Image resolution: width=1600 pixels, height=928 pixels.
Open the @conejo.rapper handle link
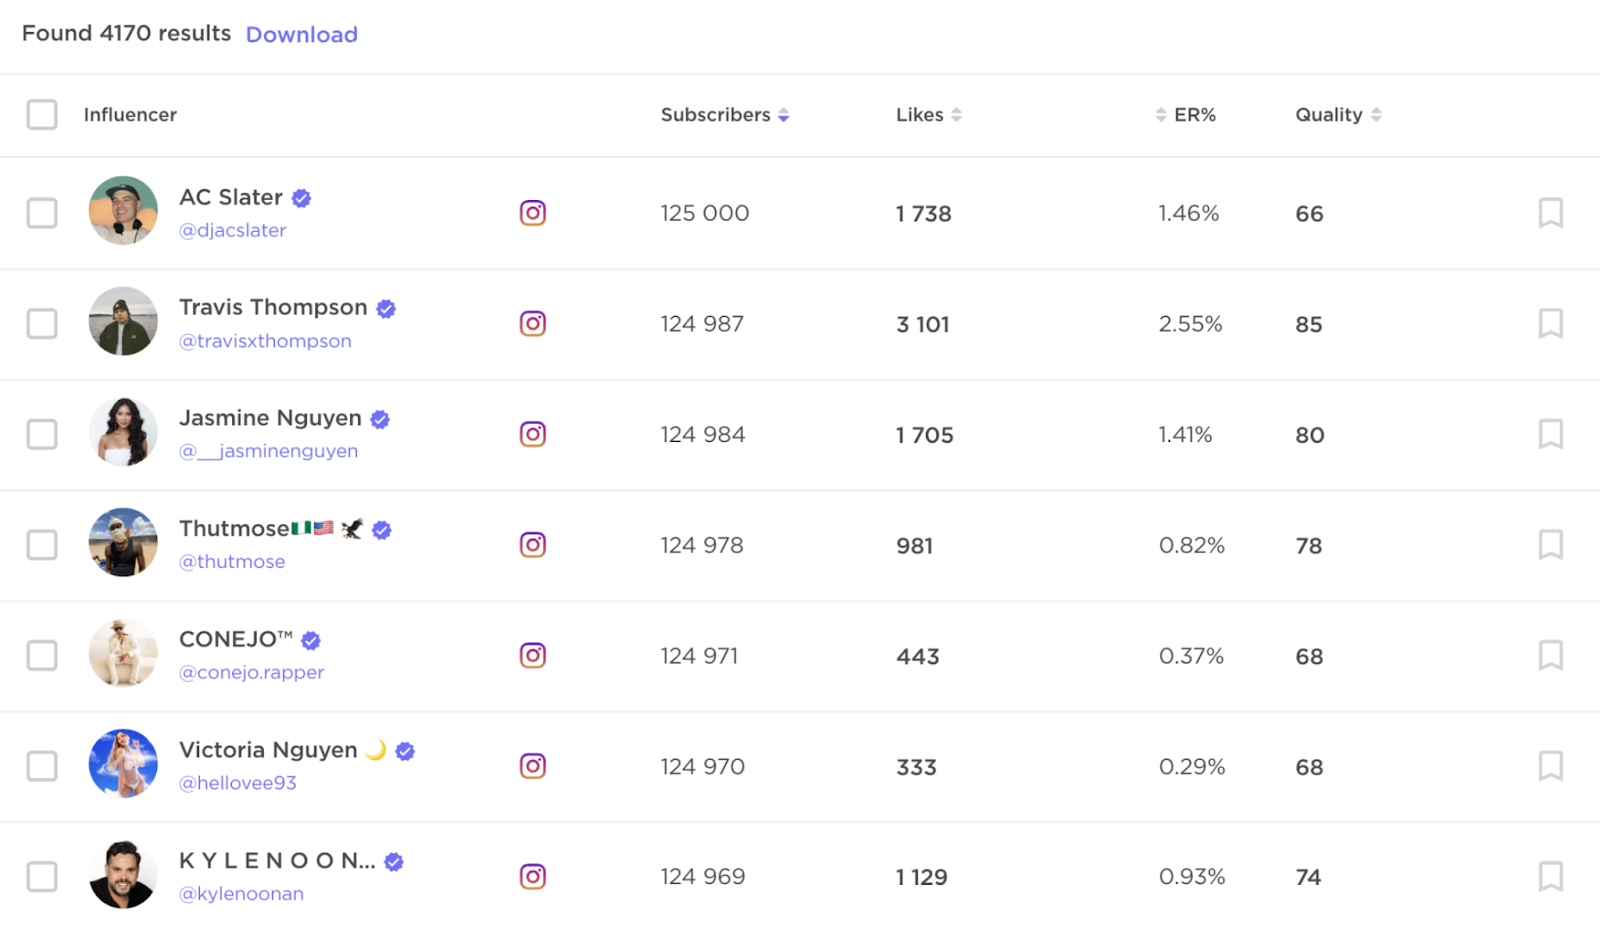coord(251,673)
